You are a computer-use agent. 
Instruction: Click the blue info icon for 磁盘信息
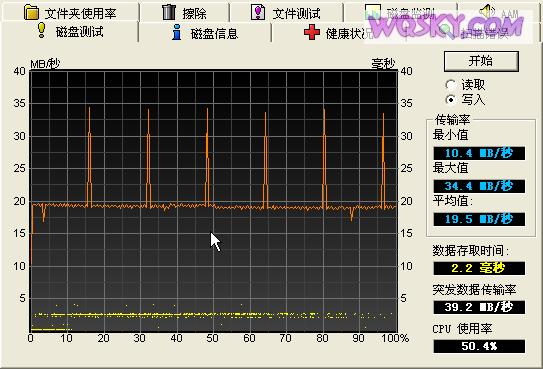[x=177, y=32]
